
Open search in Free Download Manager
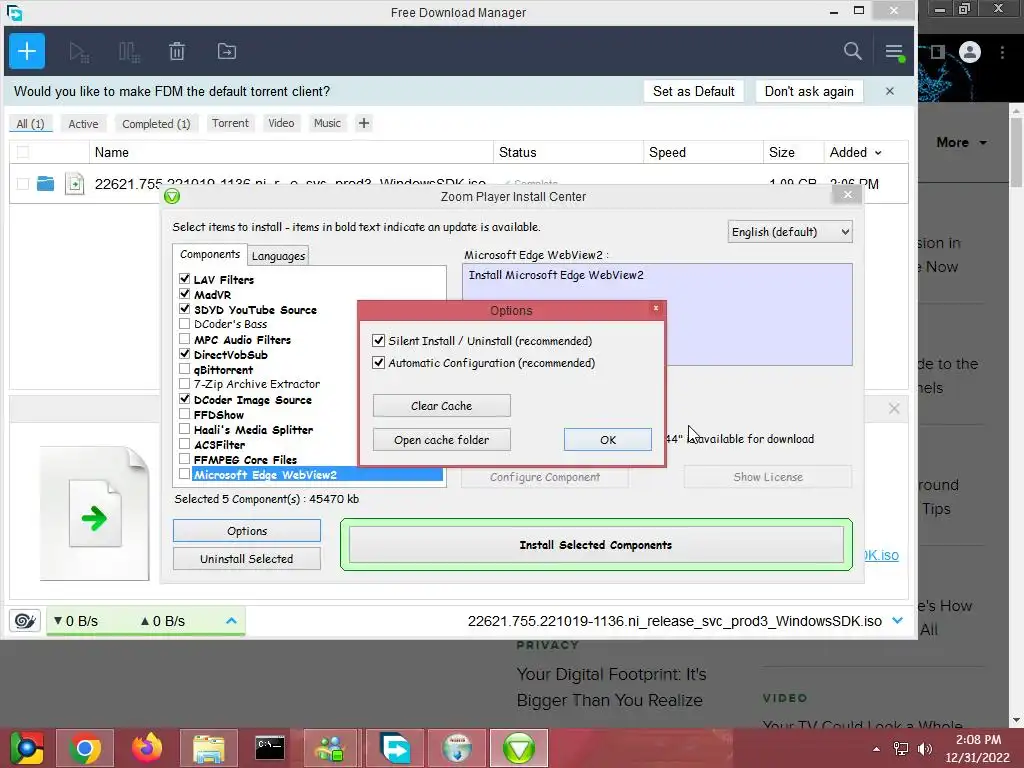click(x=852, y=51)
